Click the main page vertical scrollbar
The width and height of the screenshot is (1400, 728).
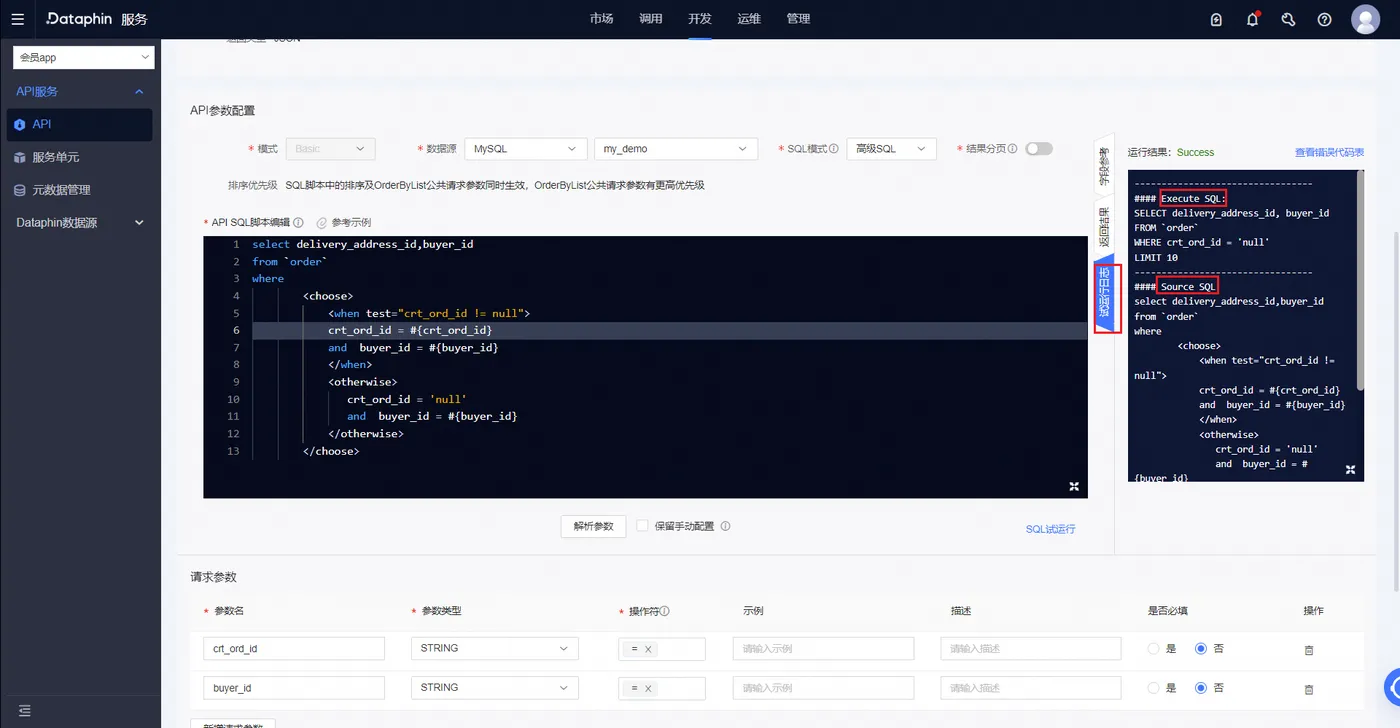pyautogui.click(x=1395, y=410)
